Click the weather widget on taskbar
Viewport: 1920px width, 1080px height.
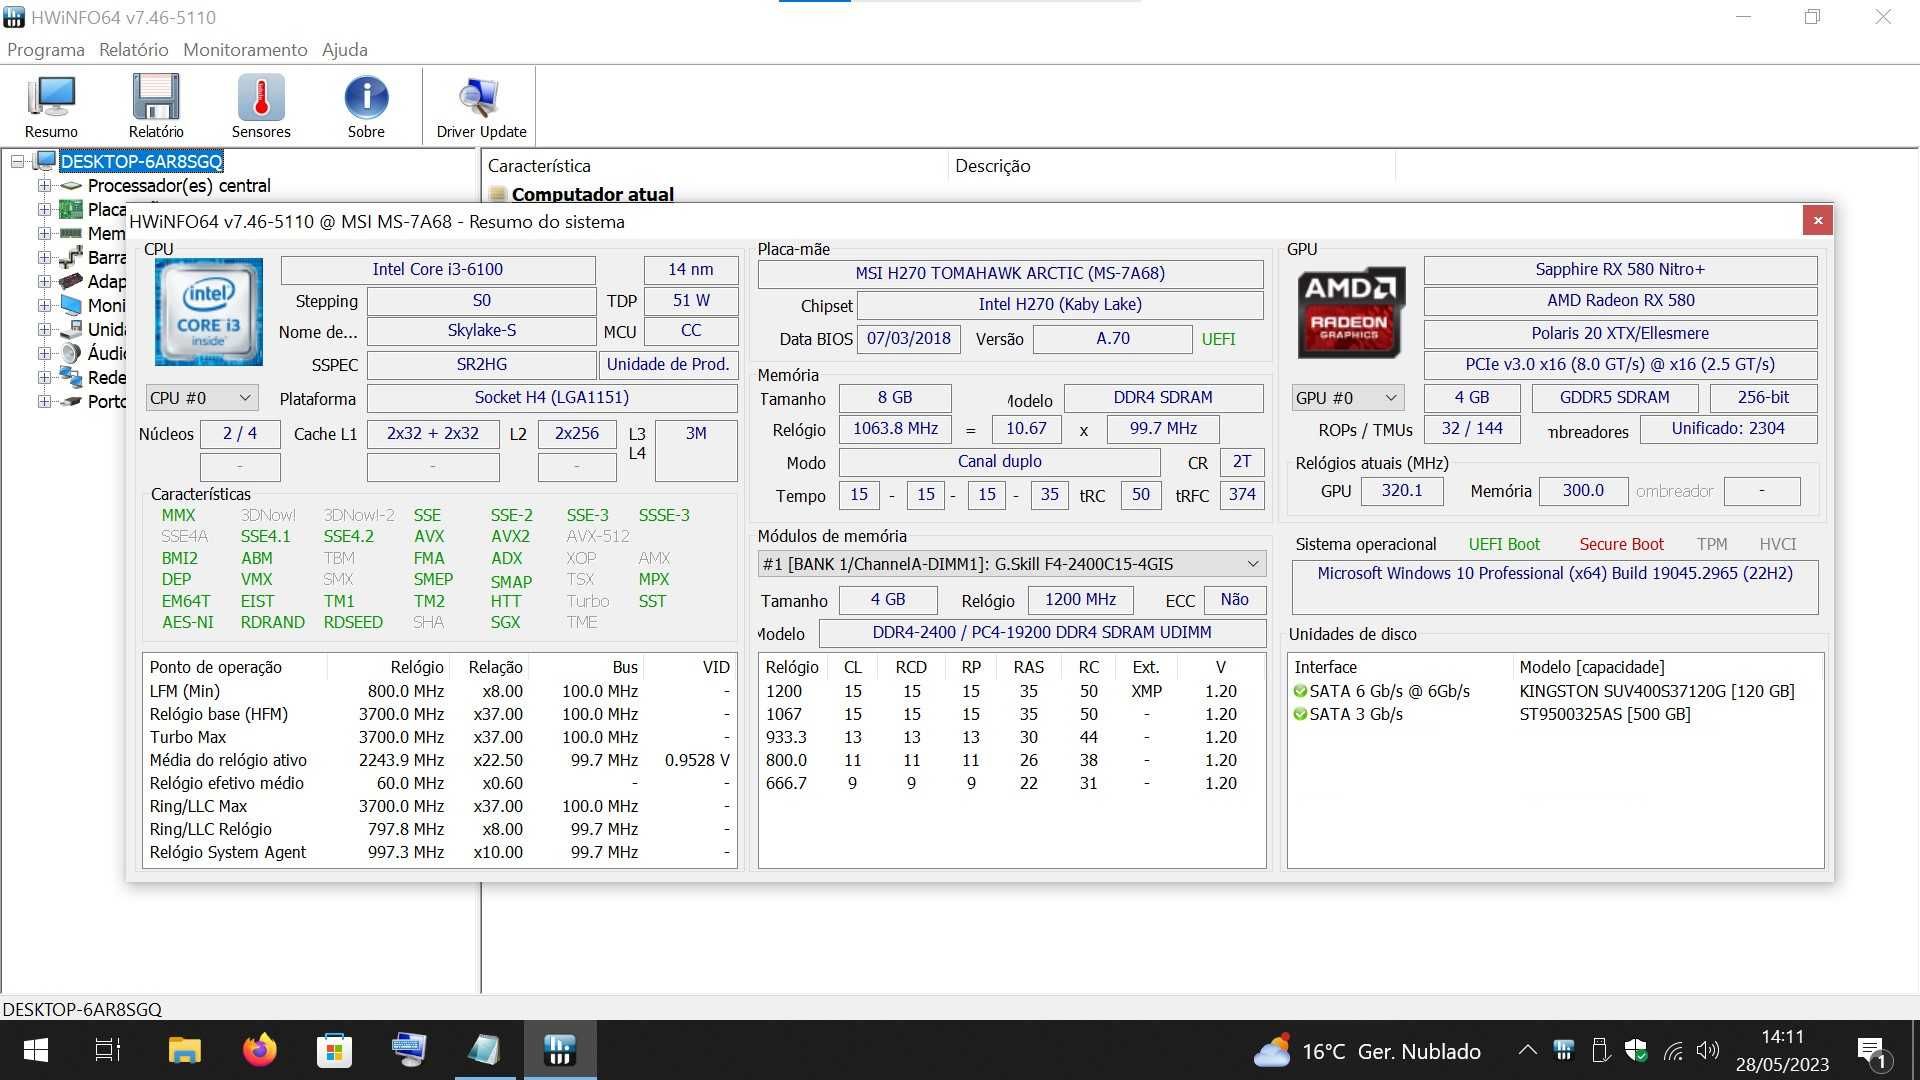point(1367,1051)
